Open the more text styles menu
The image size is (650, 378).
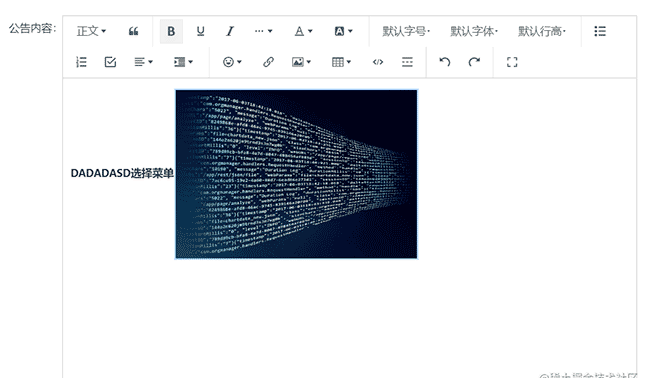pos(263,31)
